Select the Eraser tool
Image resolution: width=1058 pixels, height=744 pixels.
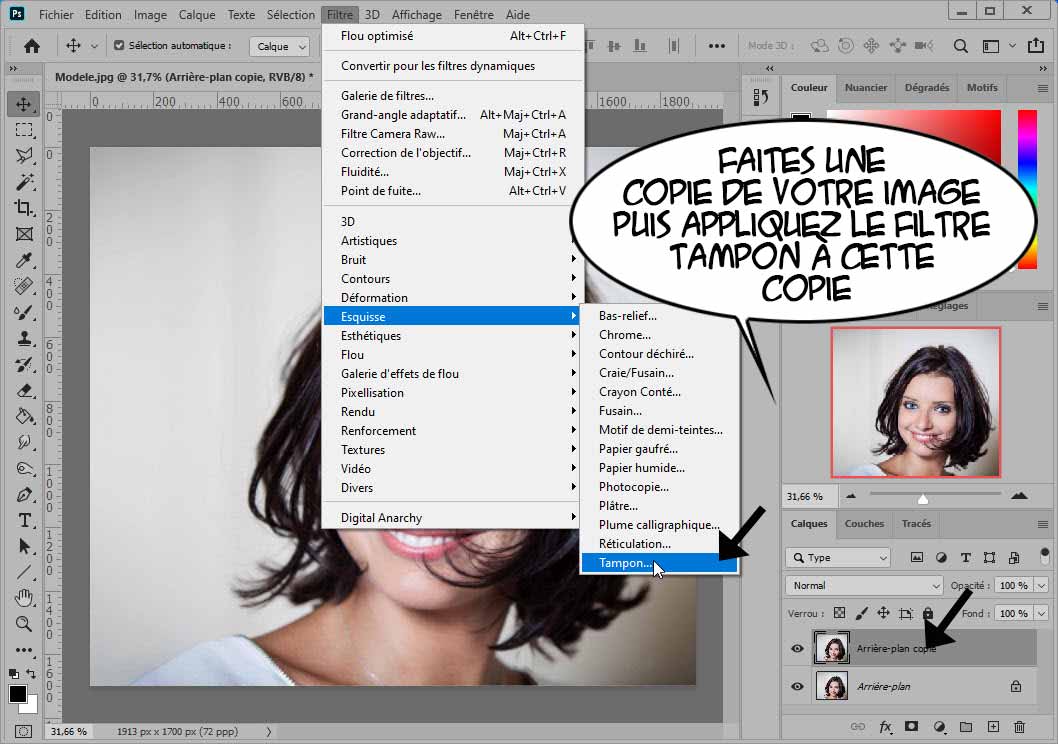pyautogui.click(x=24, y=391)
